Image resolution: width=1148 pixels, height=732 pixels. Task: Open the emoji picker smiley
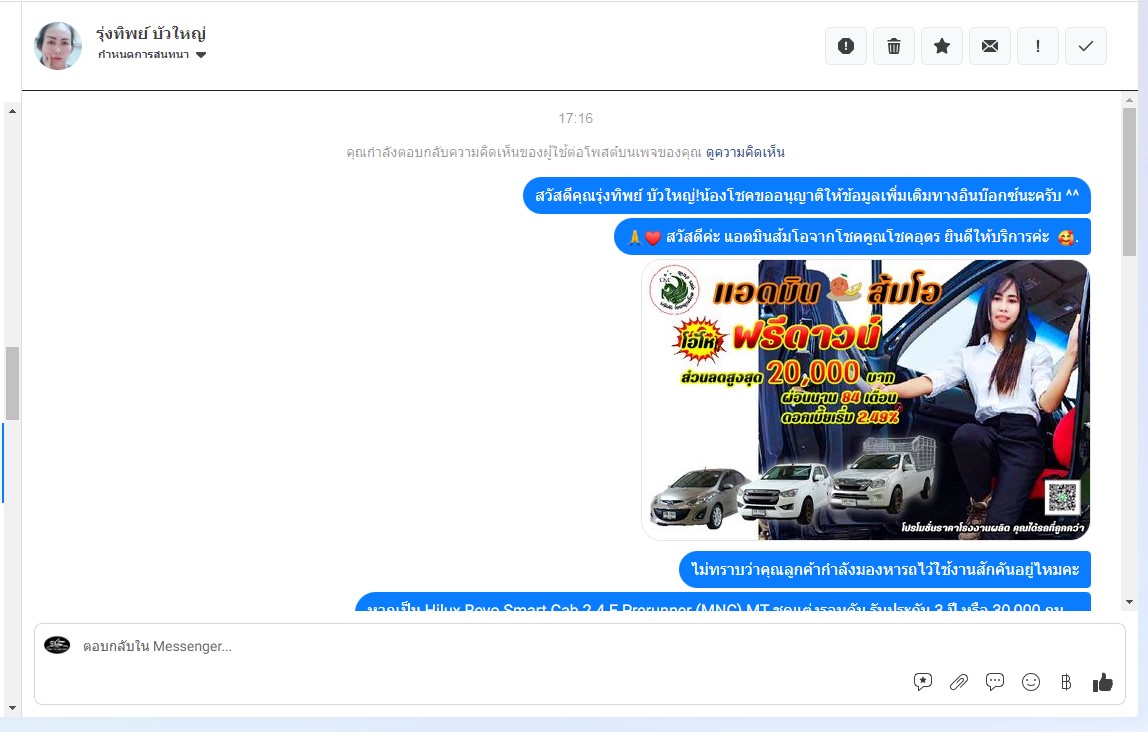(1031, 682)
